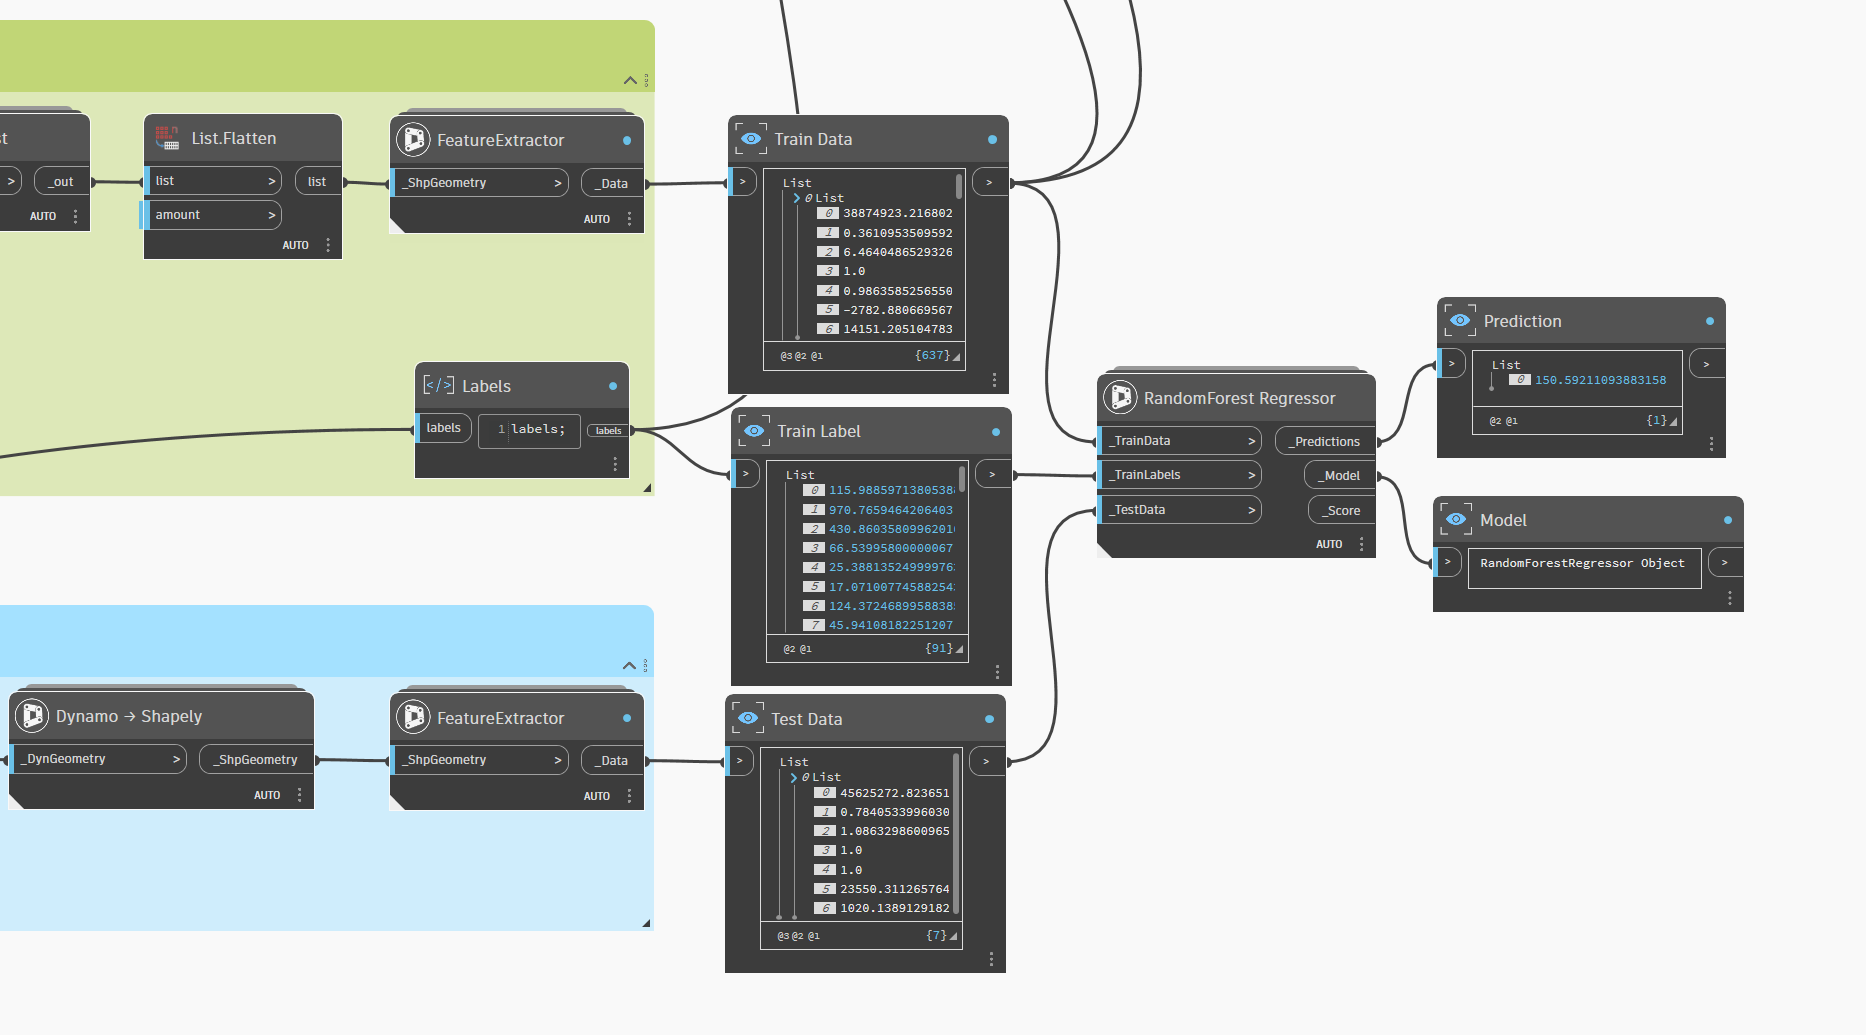Click the Dynamo → Shapely node icon
Image resolution: width=1866 pixels, height=1035 pixels.
click(x=33, y=716)
